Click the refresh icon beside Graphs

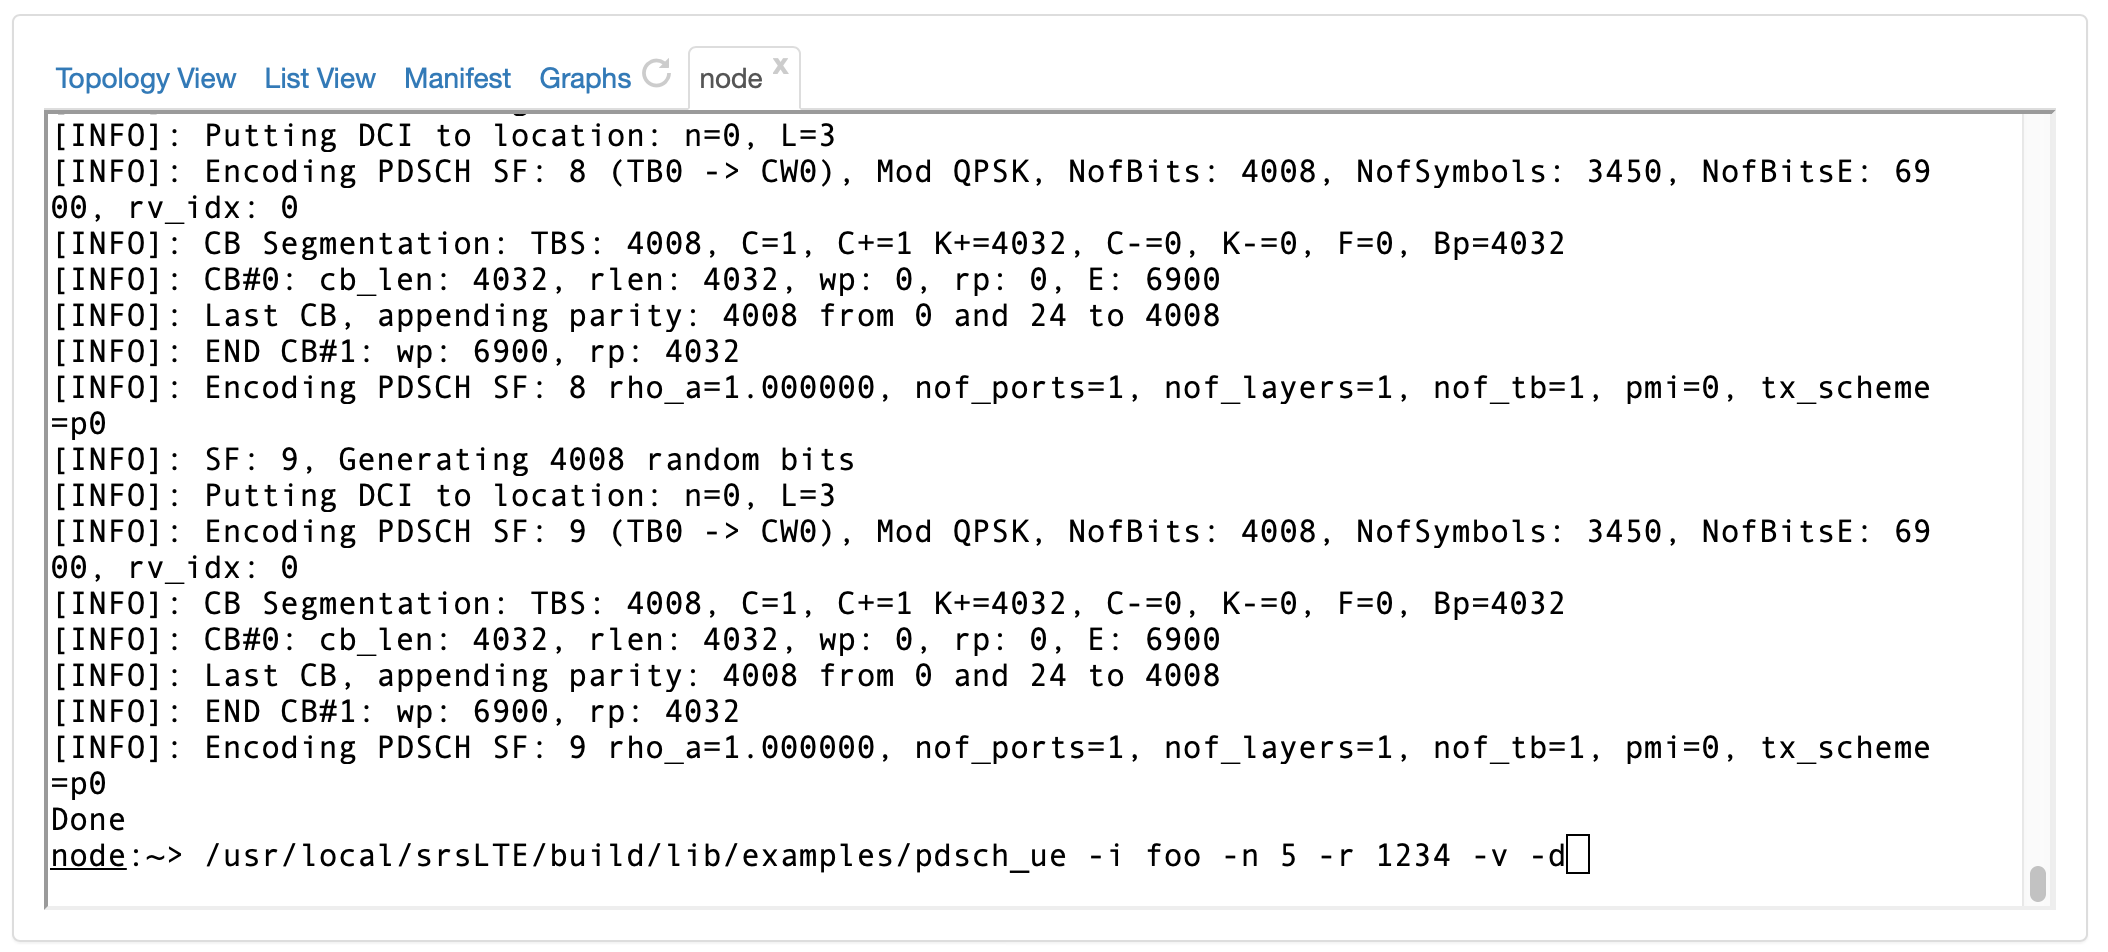pyautogui.click(x=657, y=73)
